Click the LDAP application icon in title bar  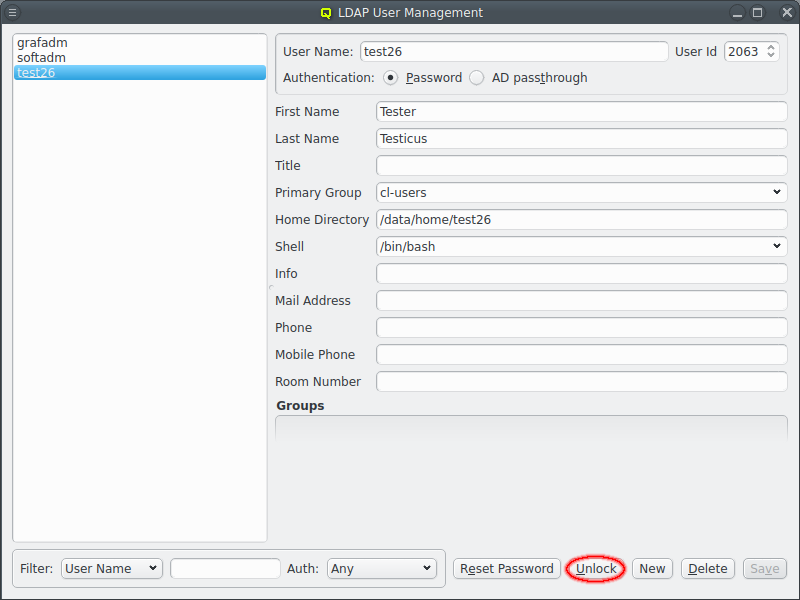coord(325,13)
